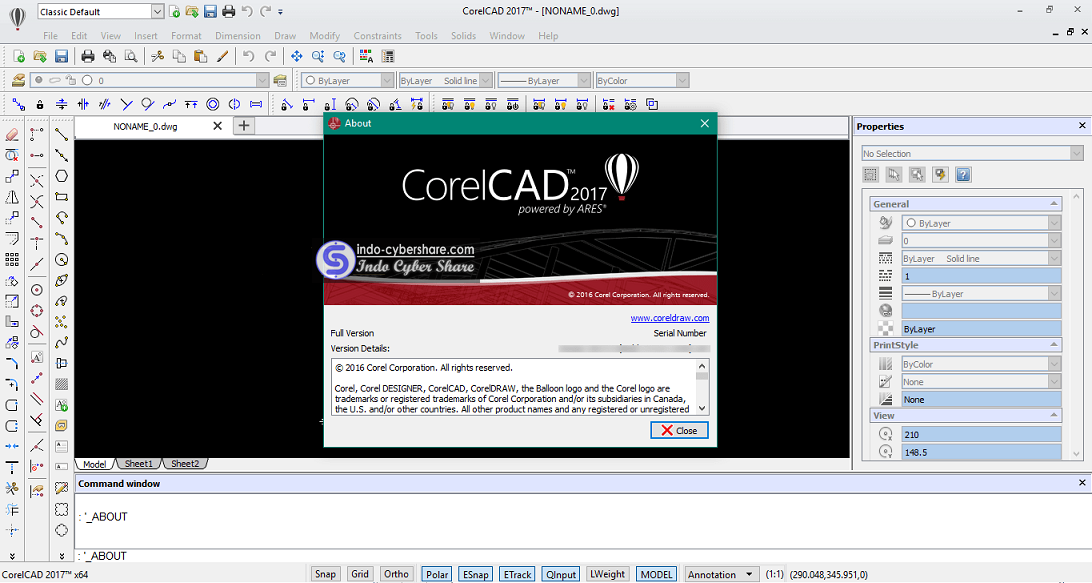Open the Solids menu
This screenshot has width=1092, height=583.
coord(463,36)
